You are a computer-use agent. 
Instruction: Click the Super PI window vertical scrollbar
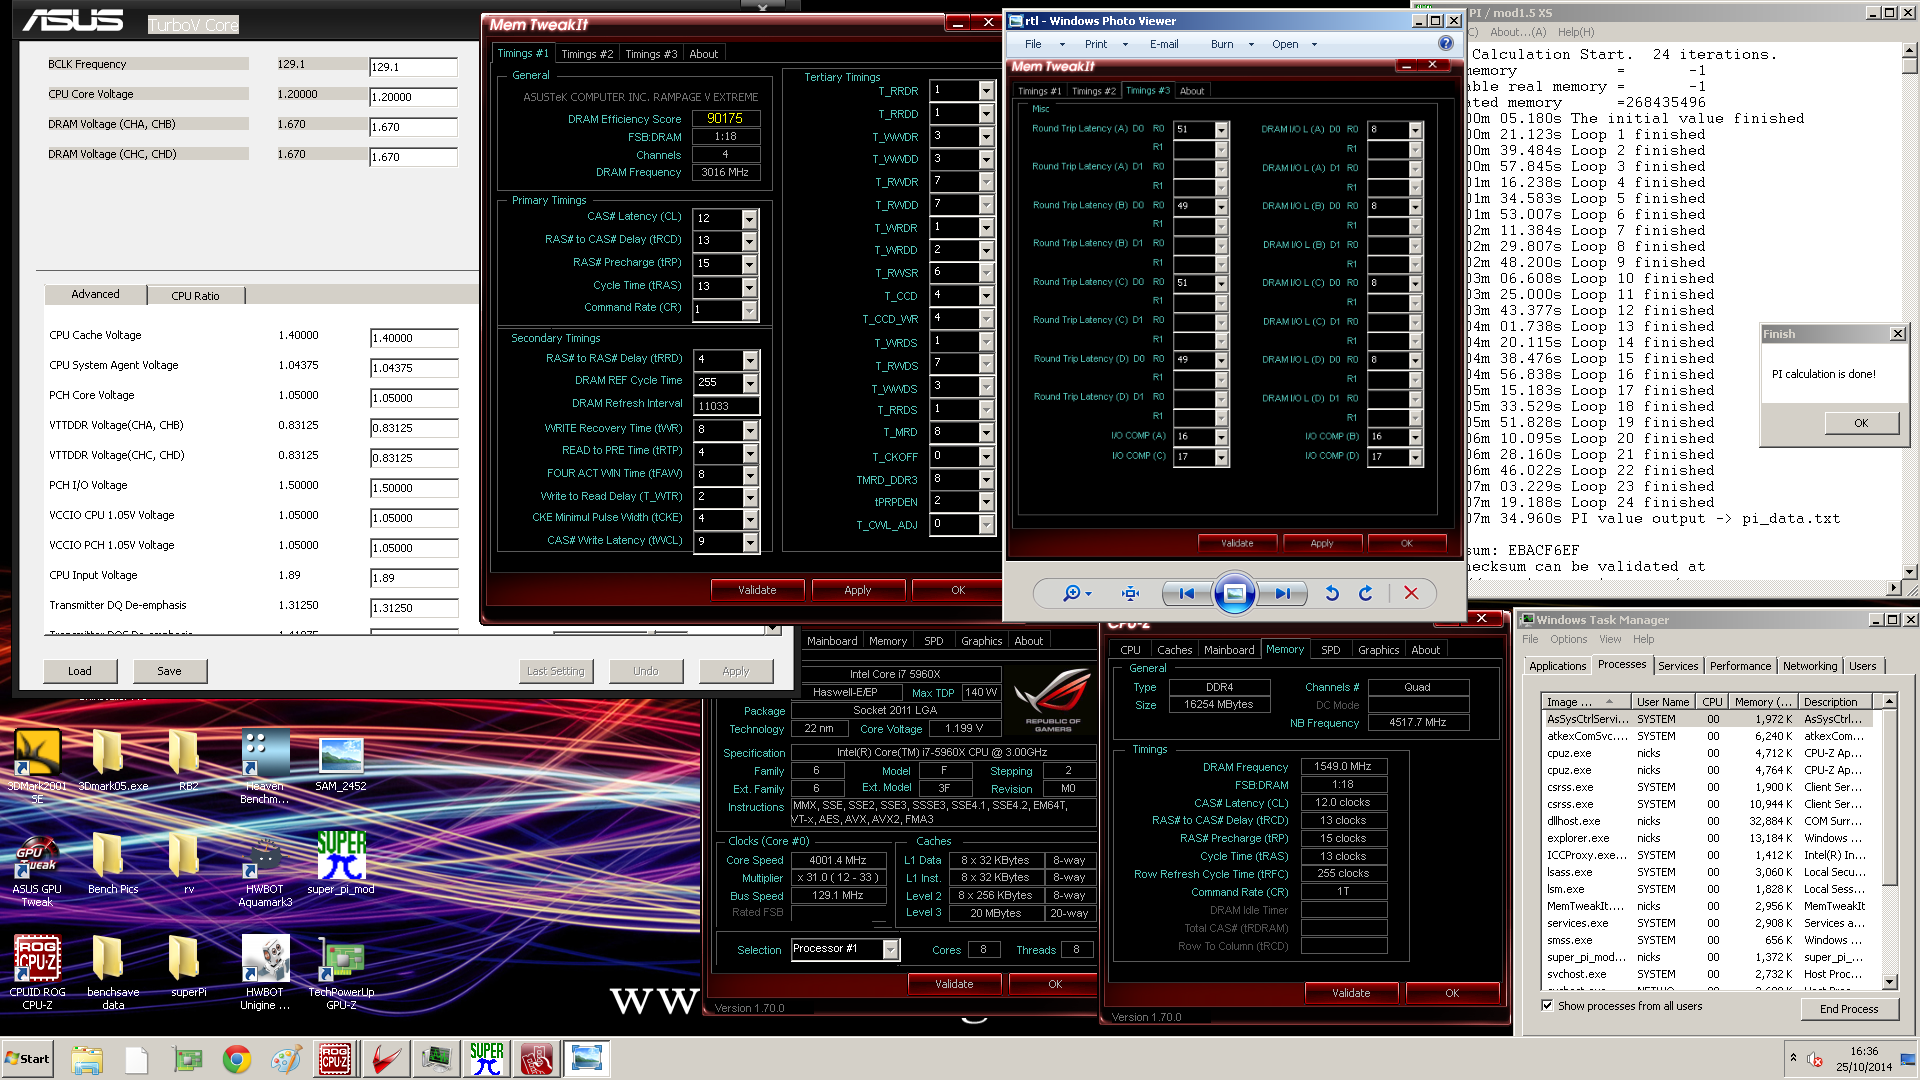(x=1909, y=311)
